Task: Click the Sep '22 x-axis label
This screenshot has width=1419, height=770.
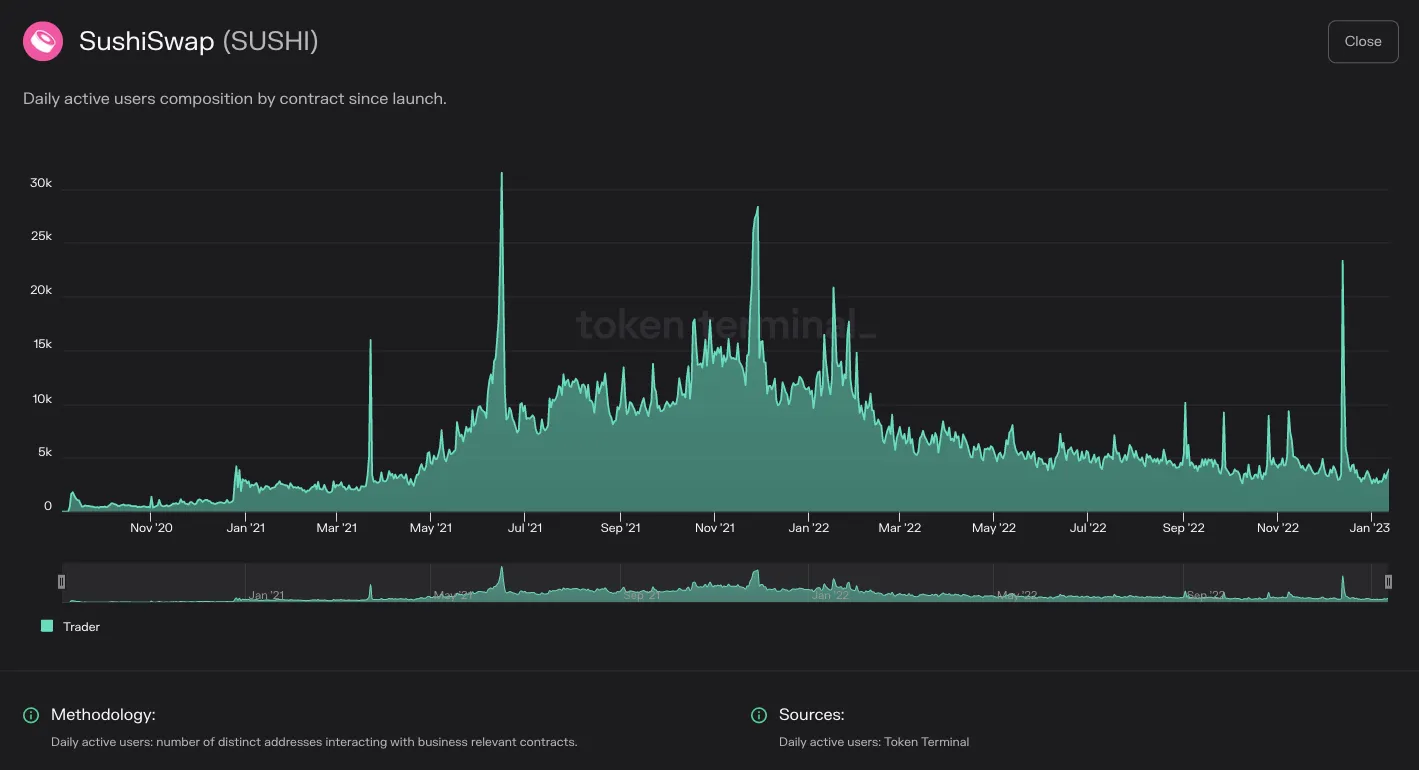Action: 1183,528
